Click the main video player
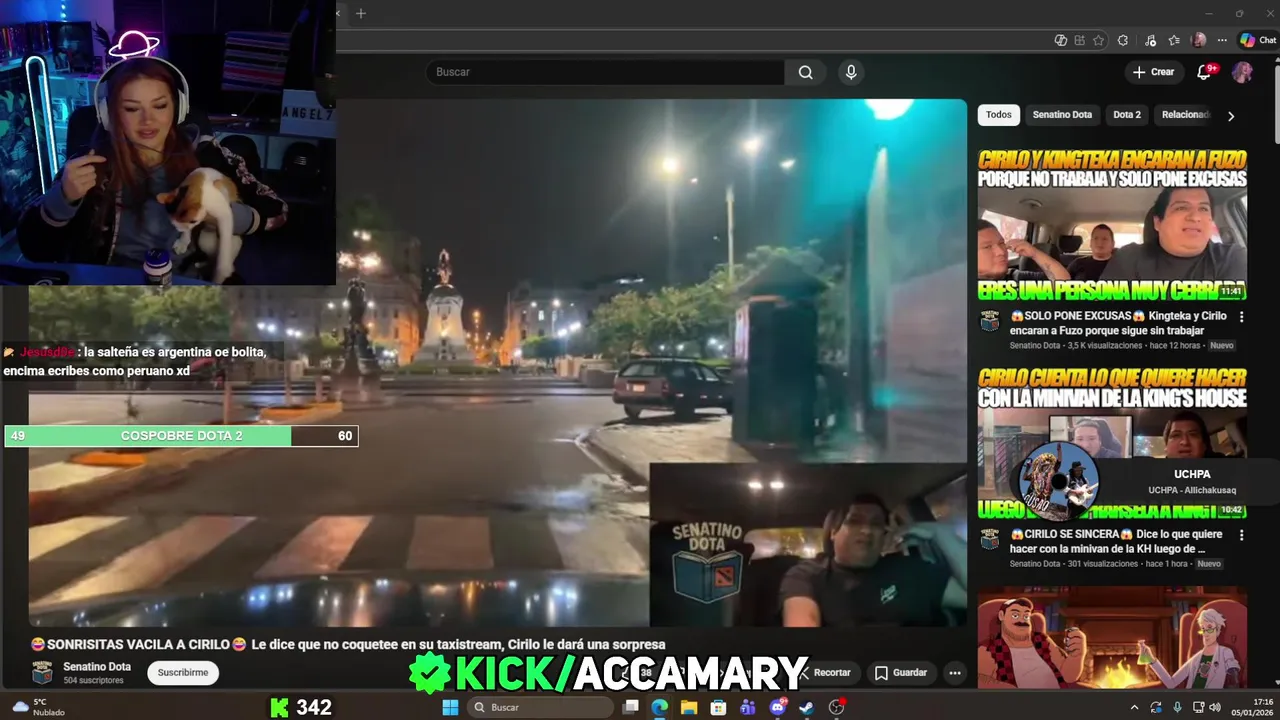The image size is (1280, 720). coord(497,362)
